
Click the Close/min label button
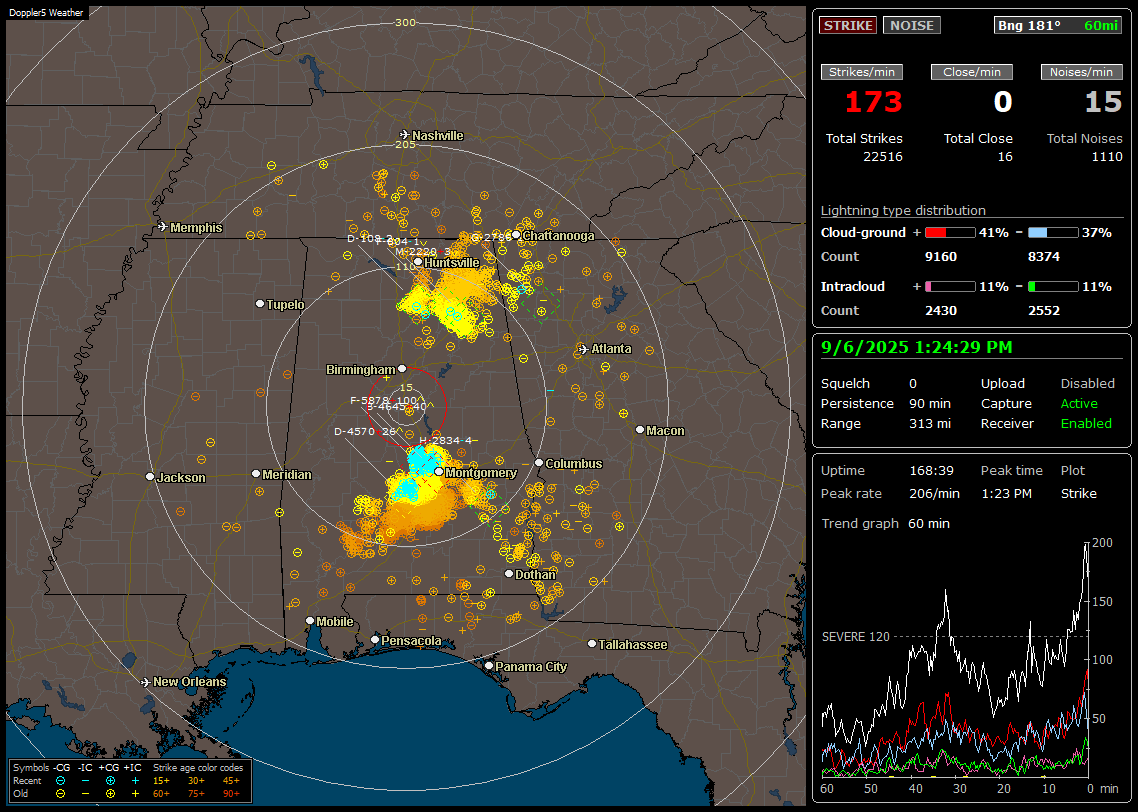972,72
